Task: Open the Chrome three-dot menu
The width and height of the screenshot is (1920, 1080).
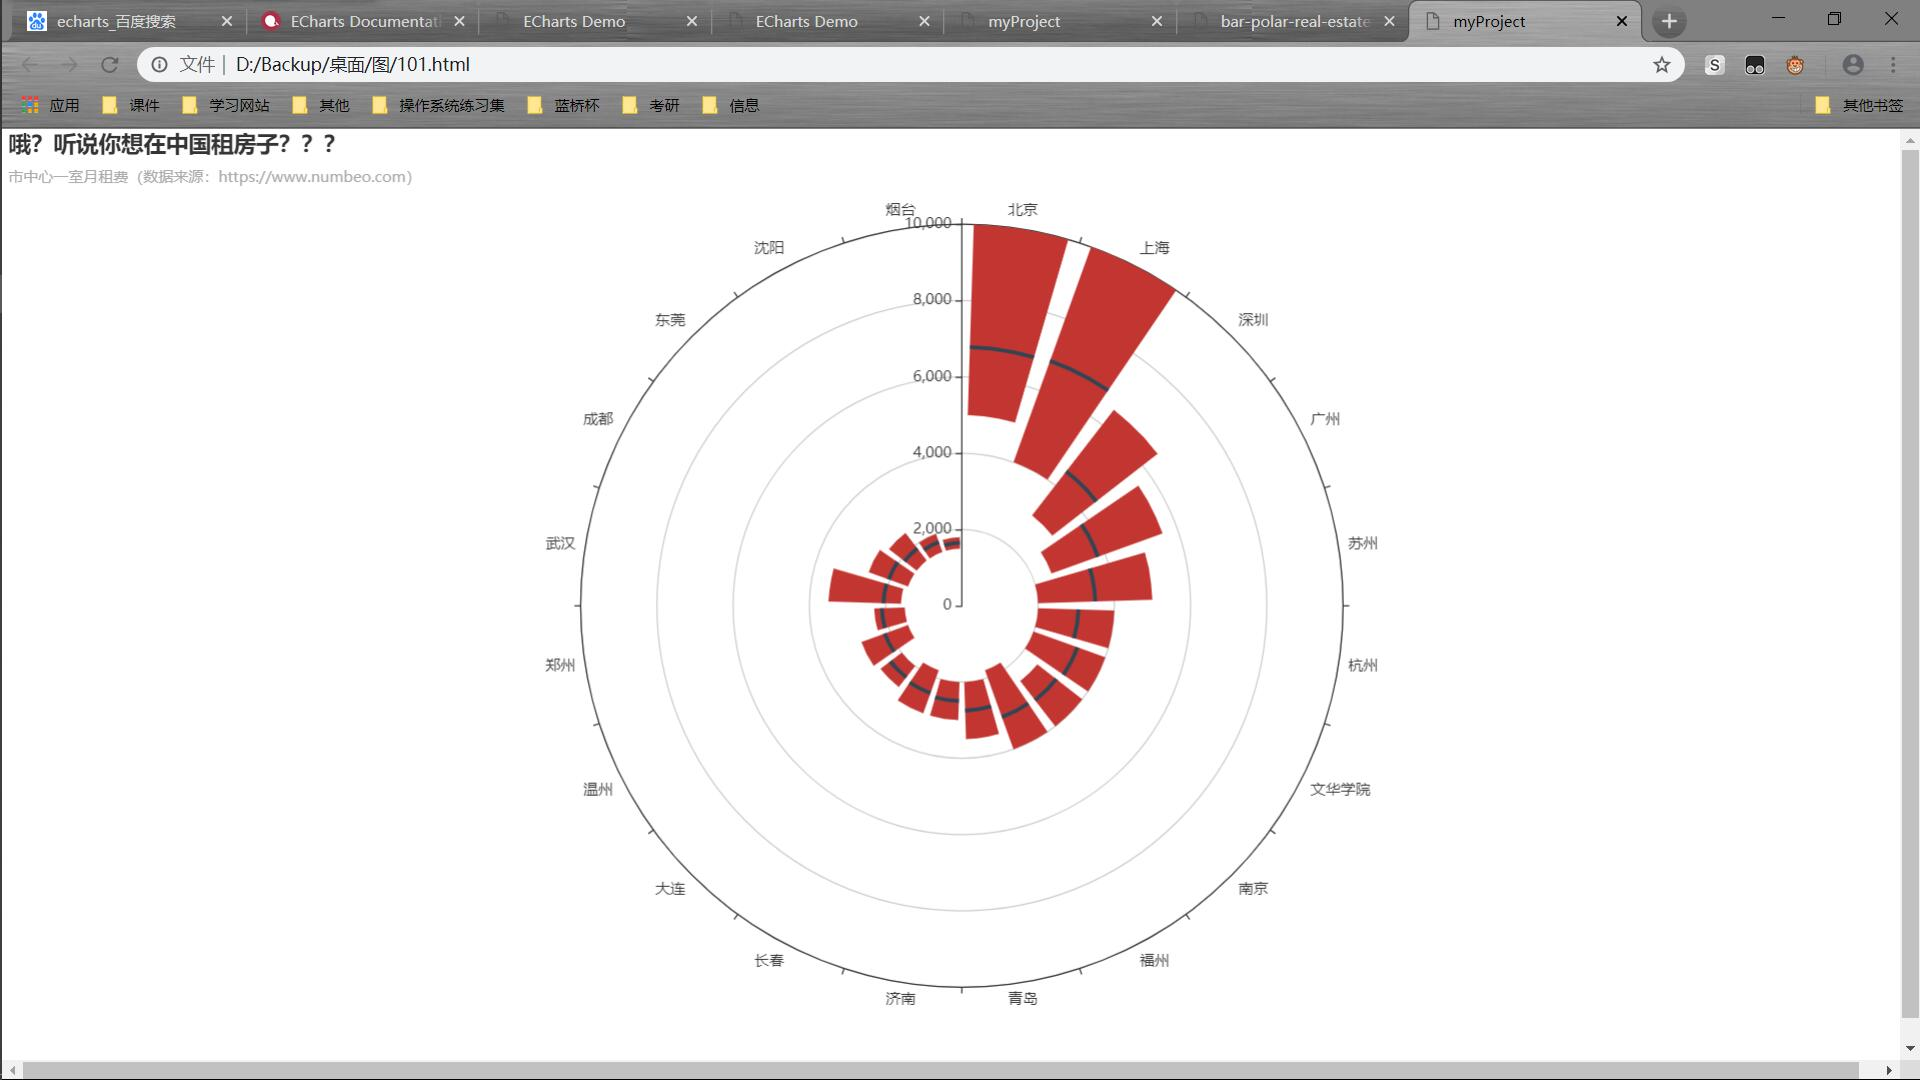Action: pos(1893,65)
